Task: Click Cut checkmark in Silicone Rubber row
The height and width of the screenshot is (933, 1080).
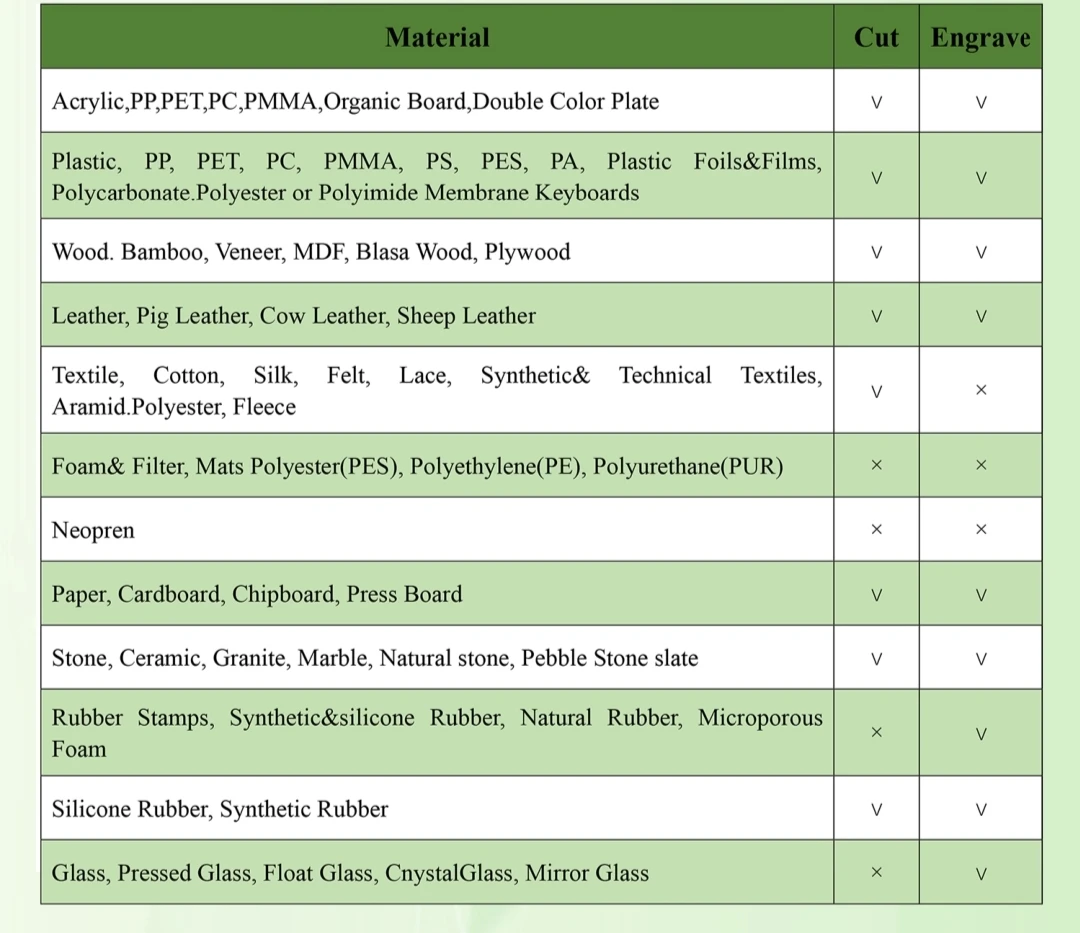Action: [x=876, y=809]
